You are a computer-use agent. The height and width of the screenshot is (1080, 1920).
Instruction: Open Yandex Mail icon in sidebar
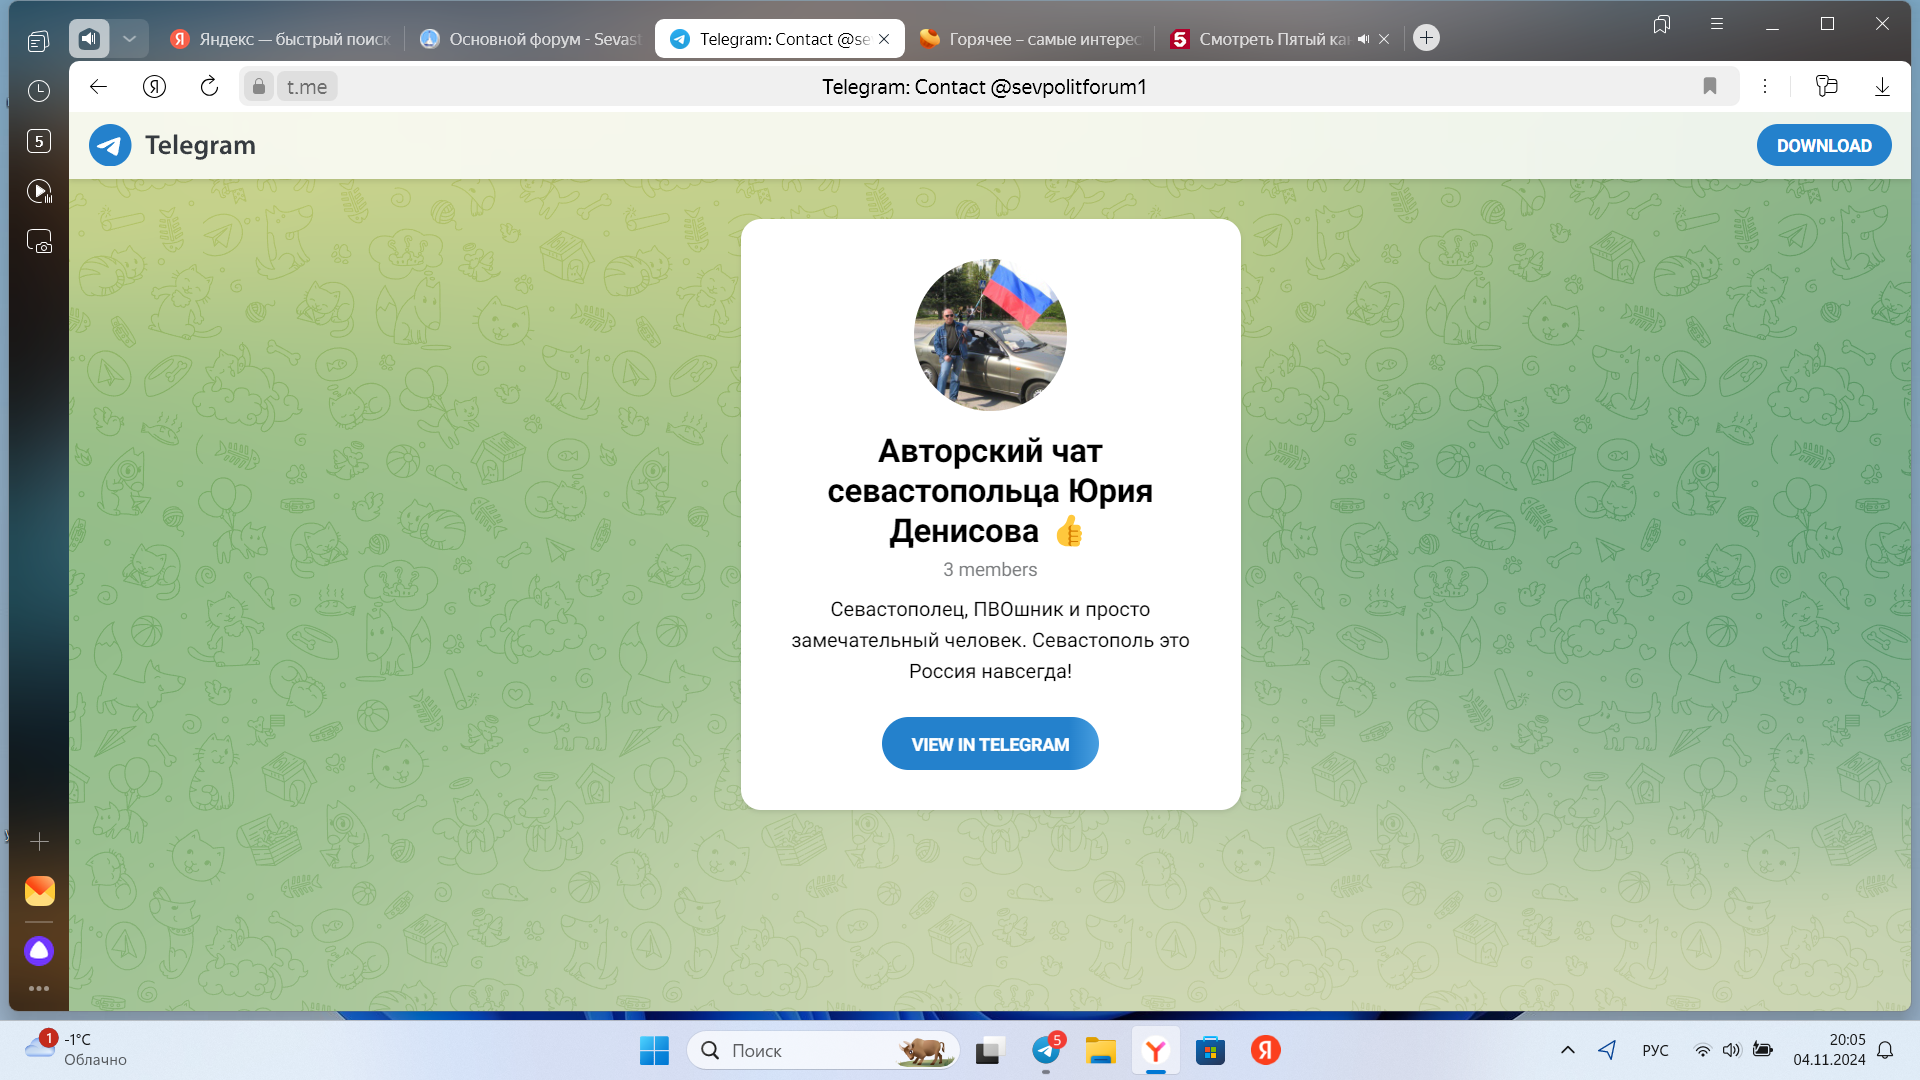(39, 890)
